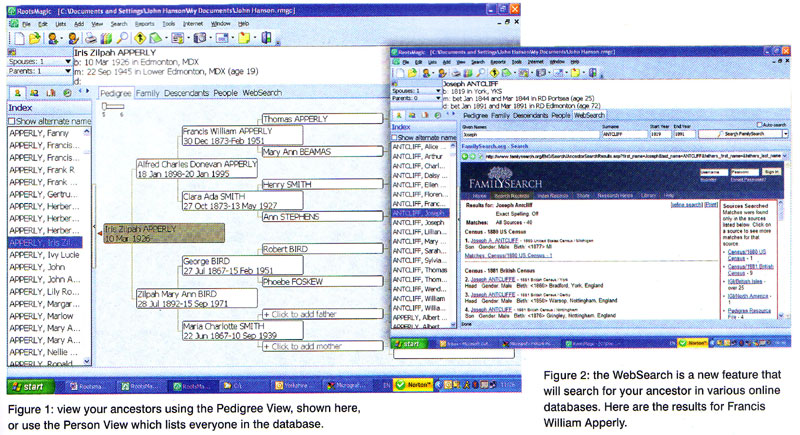Select Pedigree tab in WebSearch window
The height and width of the screenshot is (435, 800).
click(476, 116)
